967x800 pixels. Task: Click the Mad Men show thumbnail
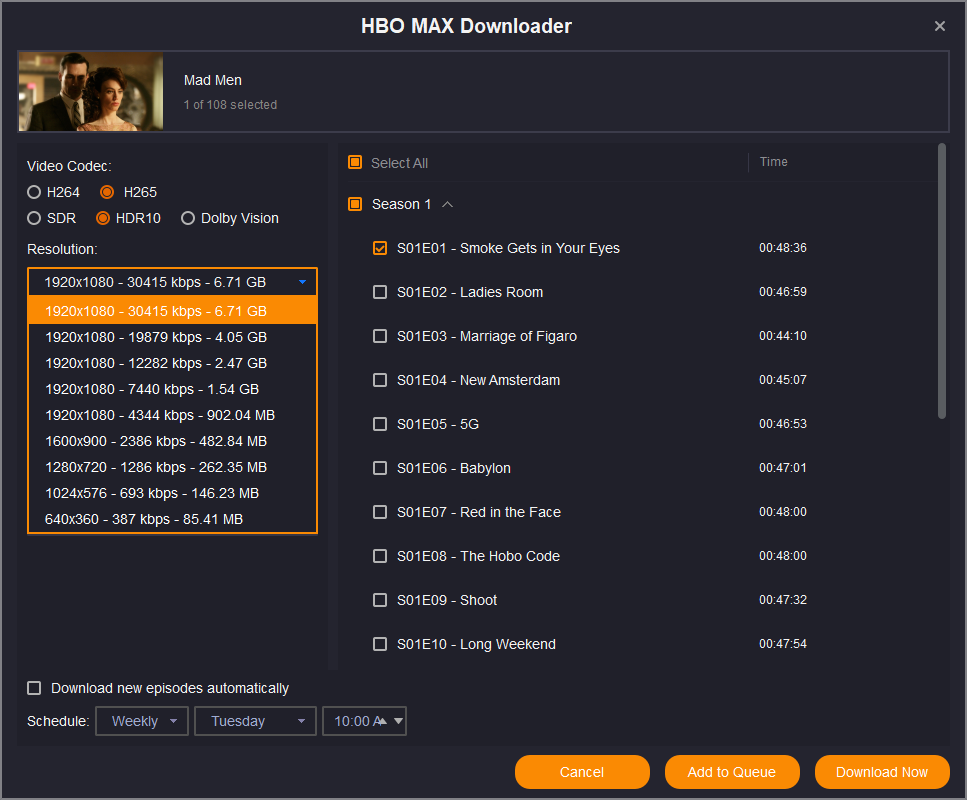coord(91,92)
